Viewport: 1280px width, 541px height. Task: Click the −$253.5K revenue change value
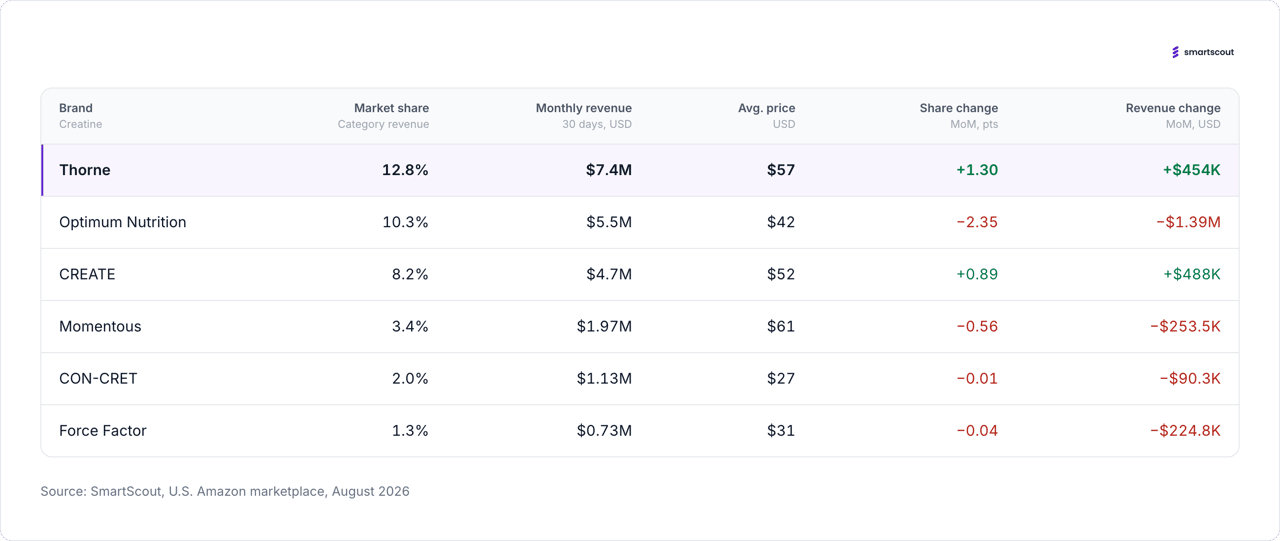coord(1185,326)
